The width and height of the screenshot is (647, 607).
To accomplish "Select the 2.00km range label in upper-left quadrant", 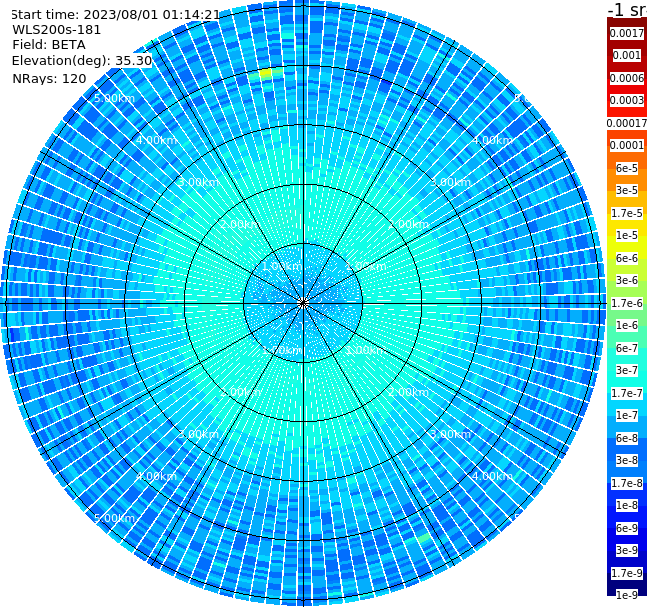I will click(x=241, y=224).
